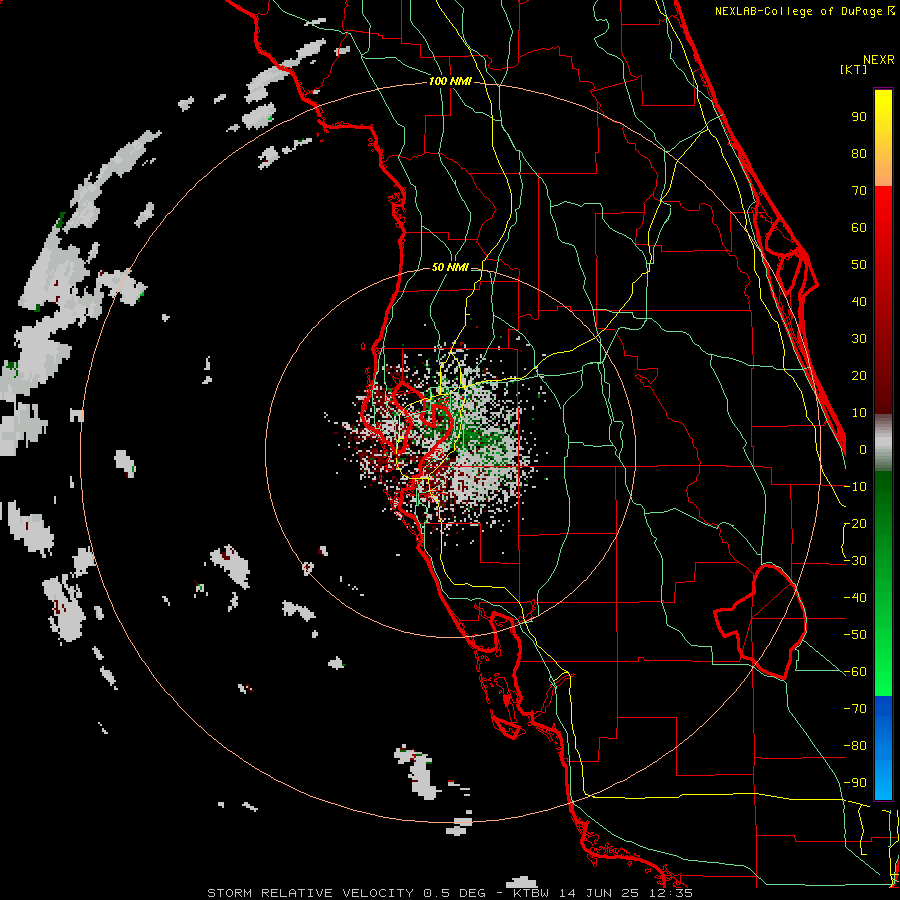Click the NEXR label above the color bar
900x900 pixels.
879,60
